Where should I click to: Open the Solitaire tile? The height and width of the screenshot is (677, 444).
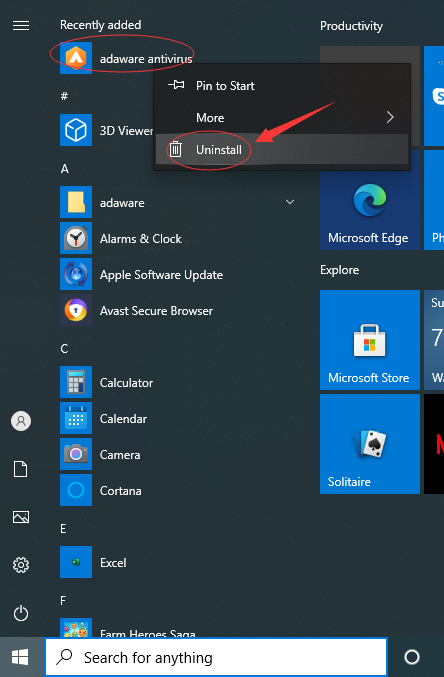(370, 444)
